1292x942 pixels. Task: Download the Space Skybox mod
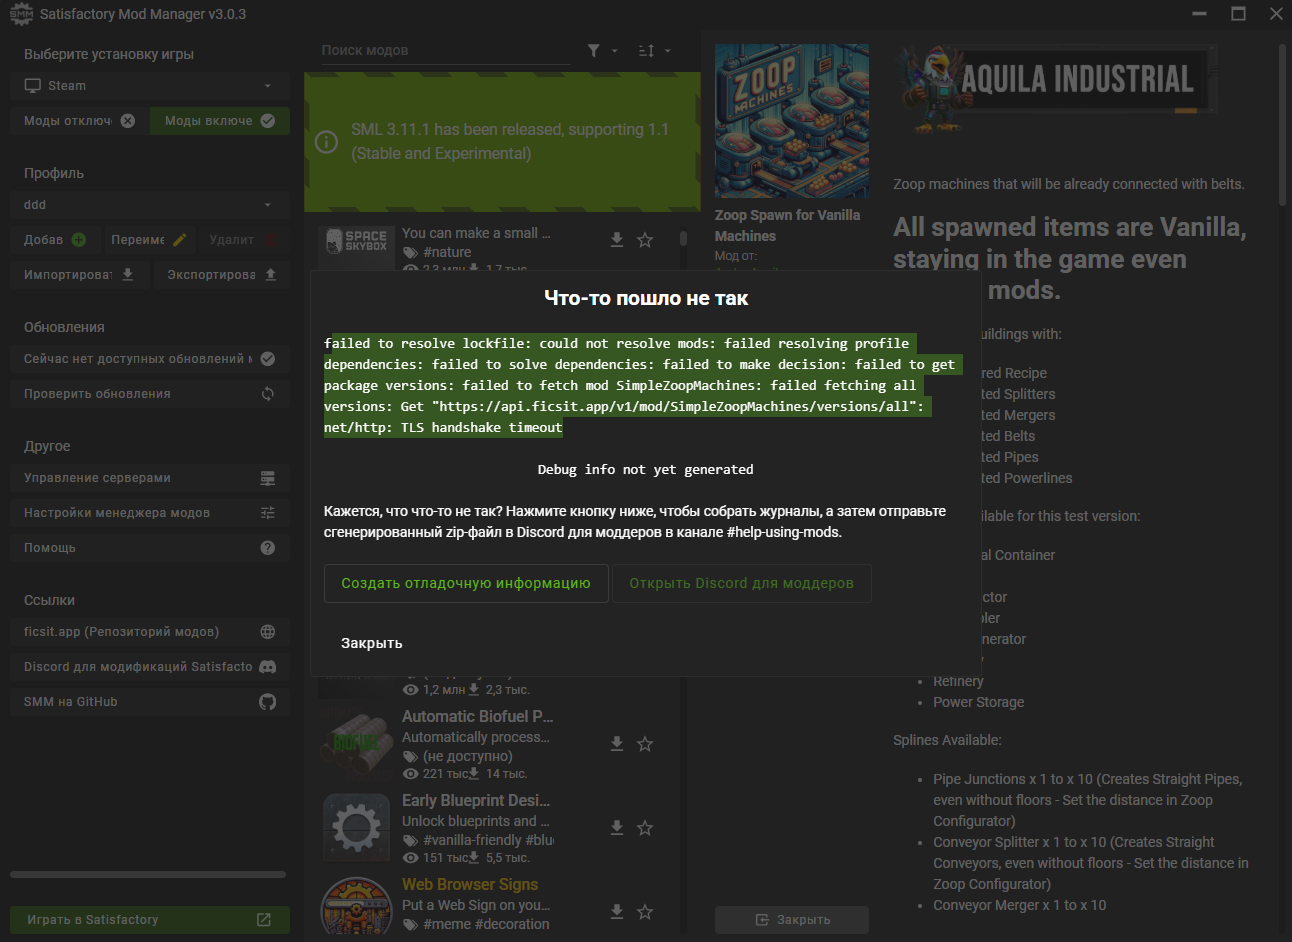click(x=617, y=240)
